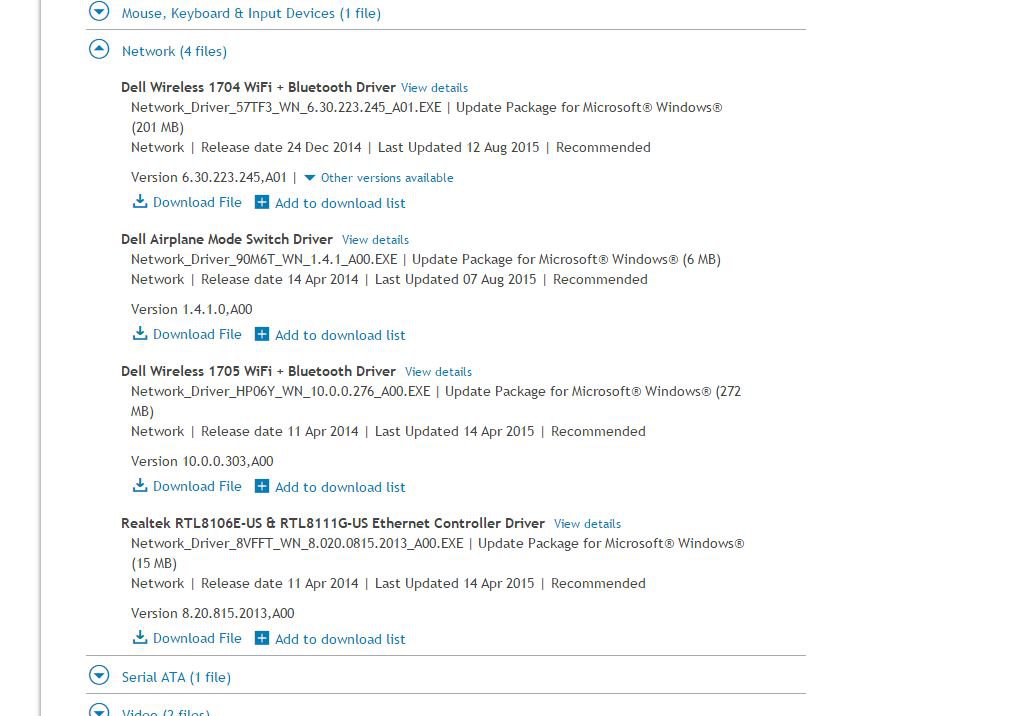Select file name Network_Driver_90M6T_WN_1.4.1_A00.EXE
This screenshot has height=716, width=1027.
264,259
